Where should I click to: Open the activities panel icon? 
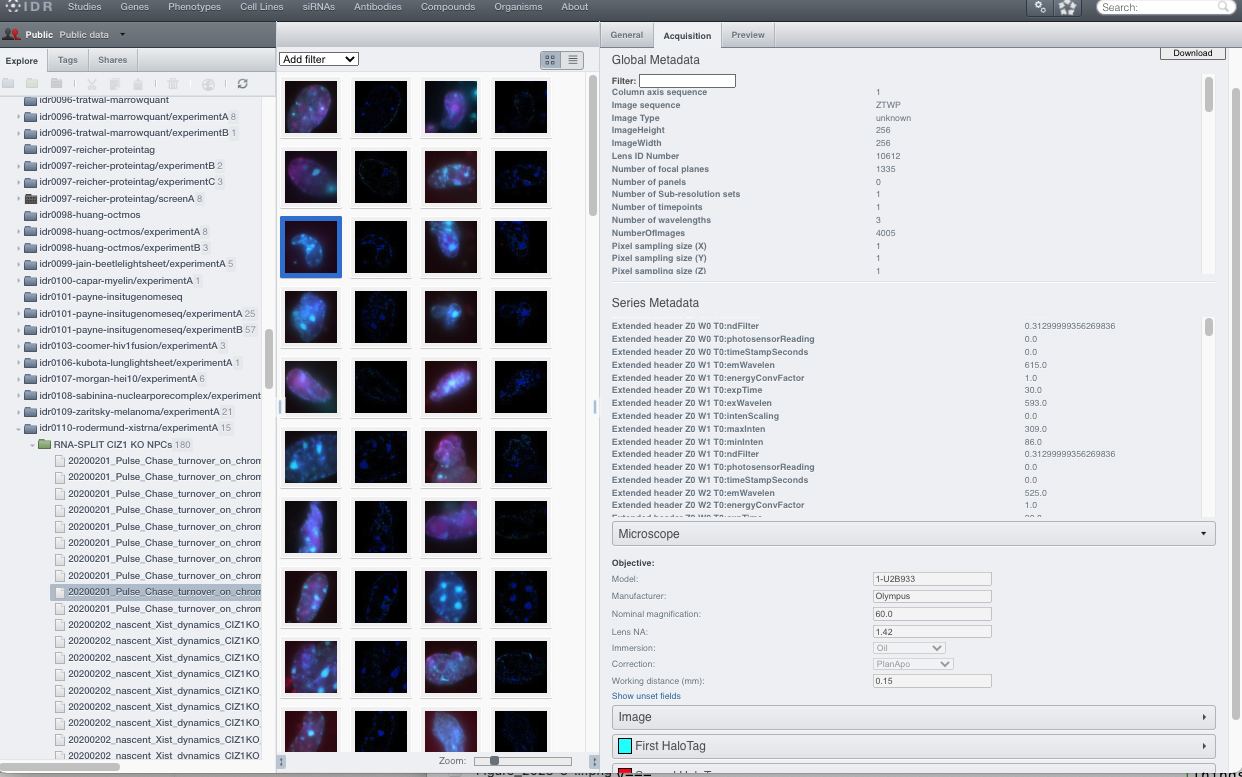point(1068,7)
